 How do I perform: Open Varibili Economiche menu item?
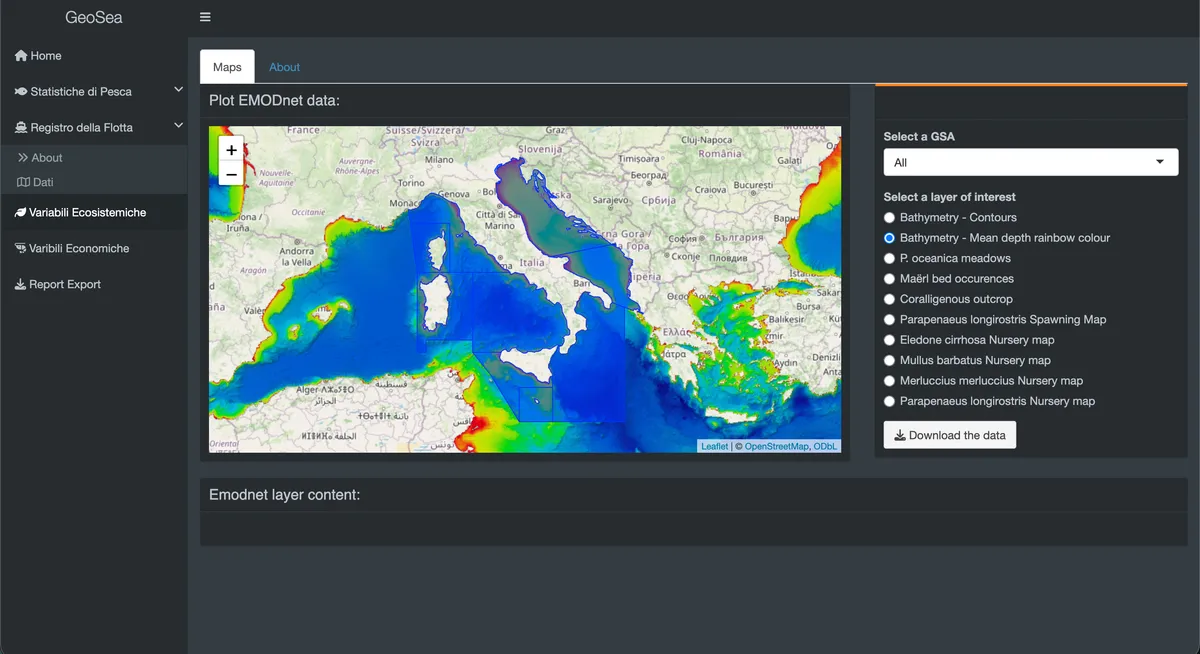pyautogui.click(x=94, y=249)
